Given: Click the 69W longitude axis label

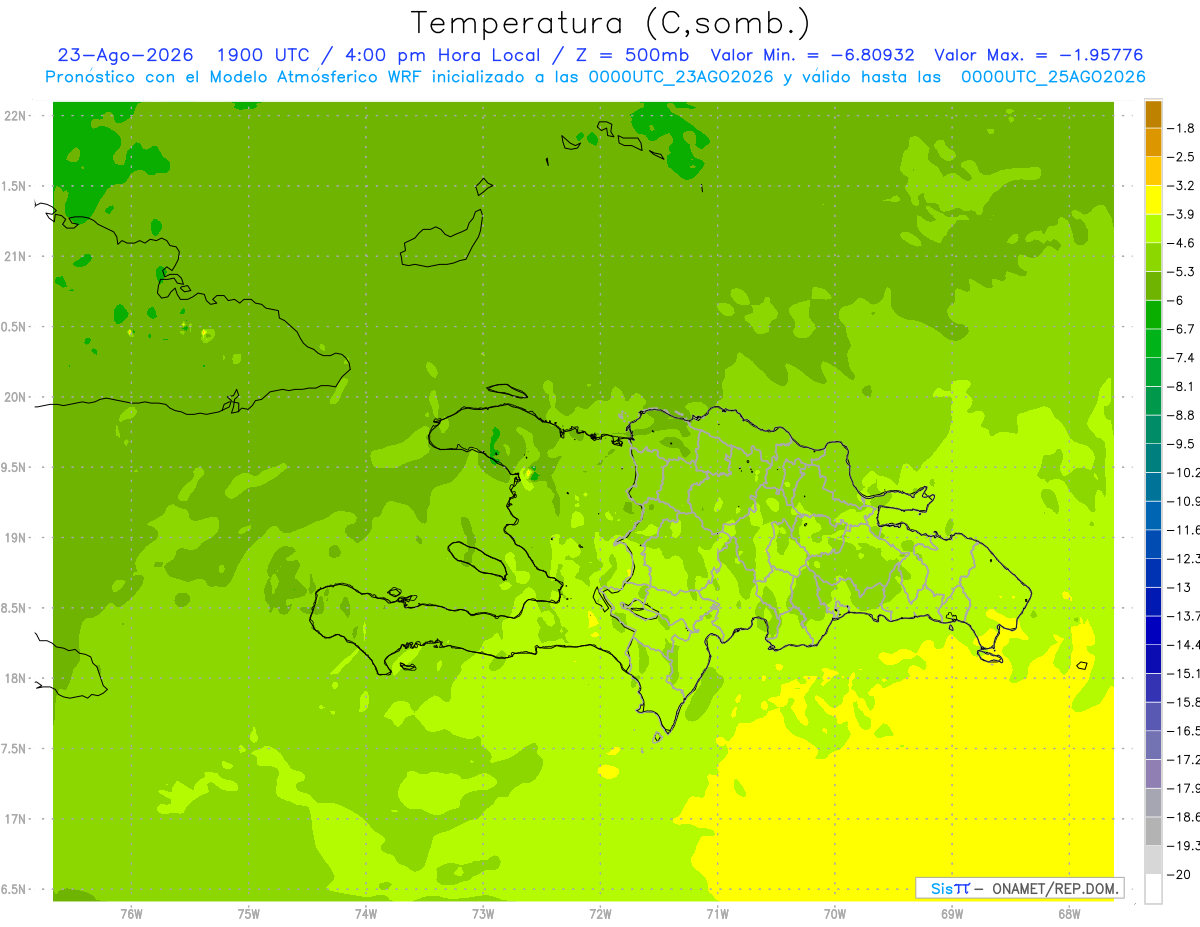Looking at the screenshot, I should coord(952,913).
